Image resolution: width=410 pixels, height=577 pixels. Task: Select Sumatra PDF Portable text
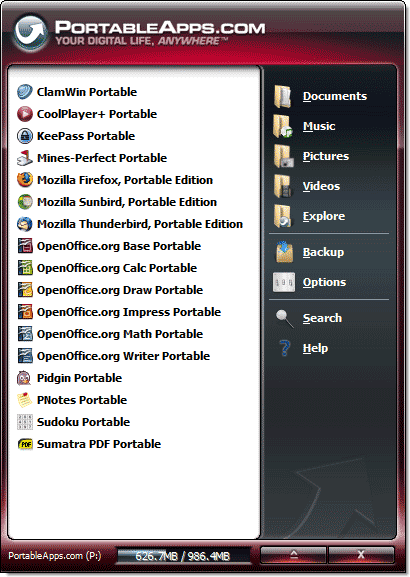click(99, 444)
